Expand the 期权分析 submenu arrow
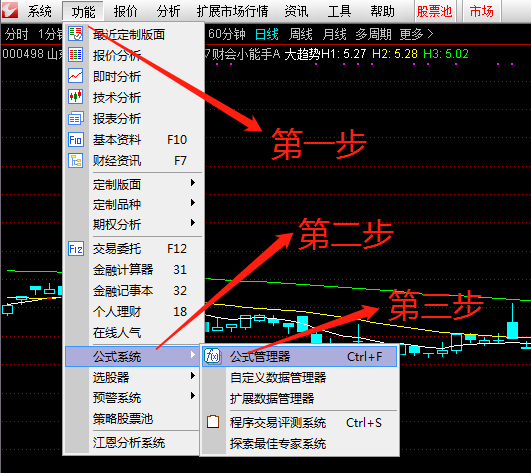This screenshot has width=531, height=473. point(193,223)
